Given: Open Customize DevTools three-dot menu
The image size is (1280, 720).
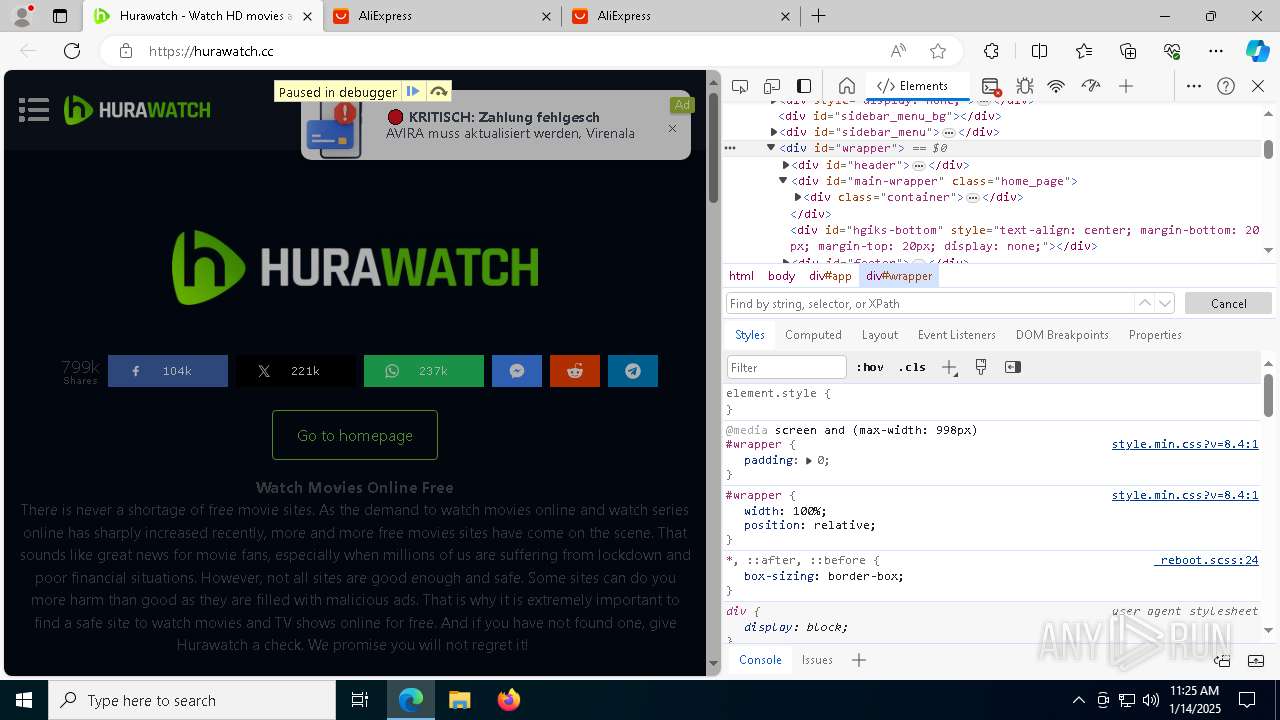Looking at the screenshot, I should click(x=1194, y=86).
